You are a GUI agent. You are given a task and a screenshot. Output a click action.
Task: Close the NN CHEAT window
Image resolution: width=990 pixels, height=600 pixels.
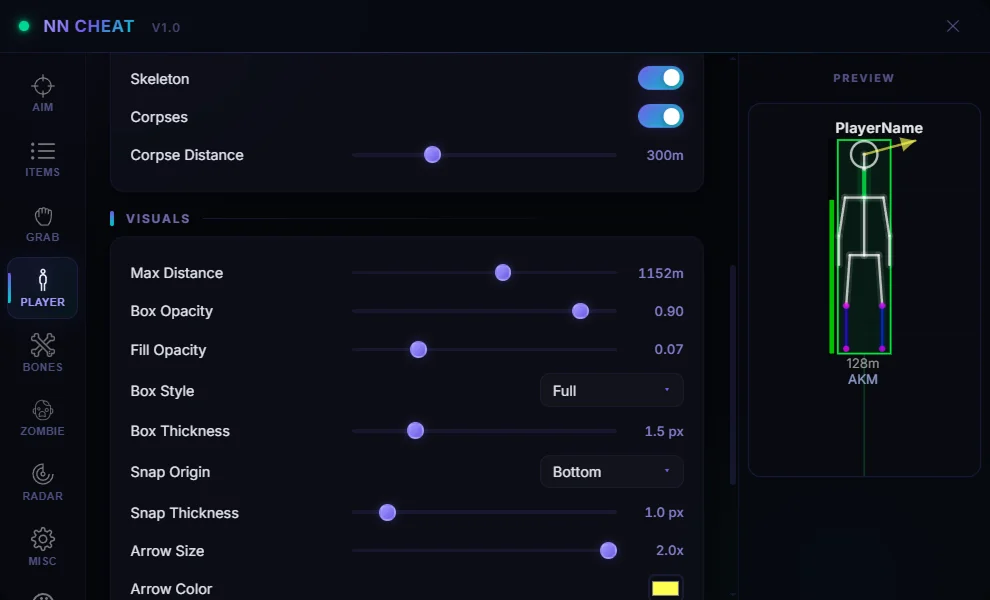click(953, 26)
